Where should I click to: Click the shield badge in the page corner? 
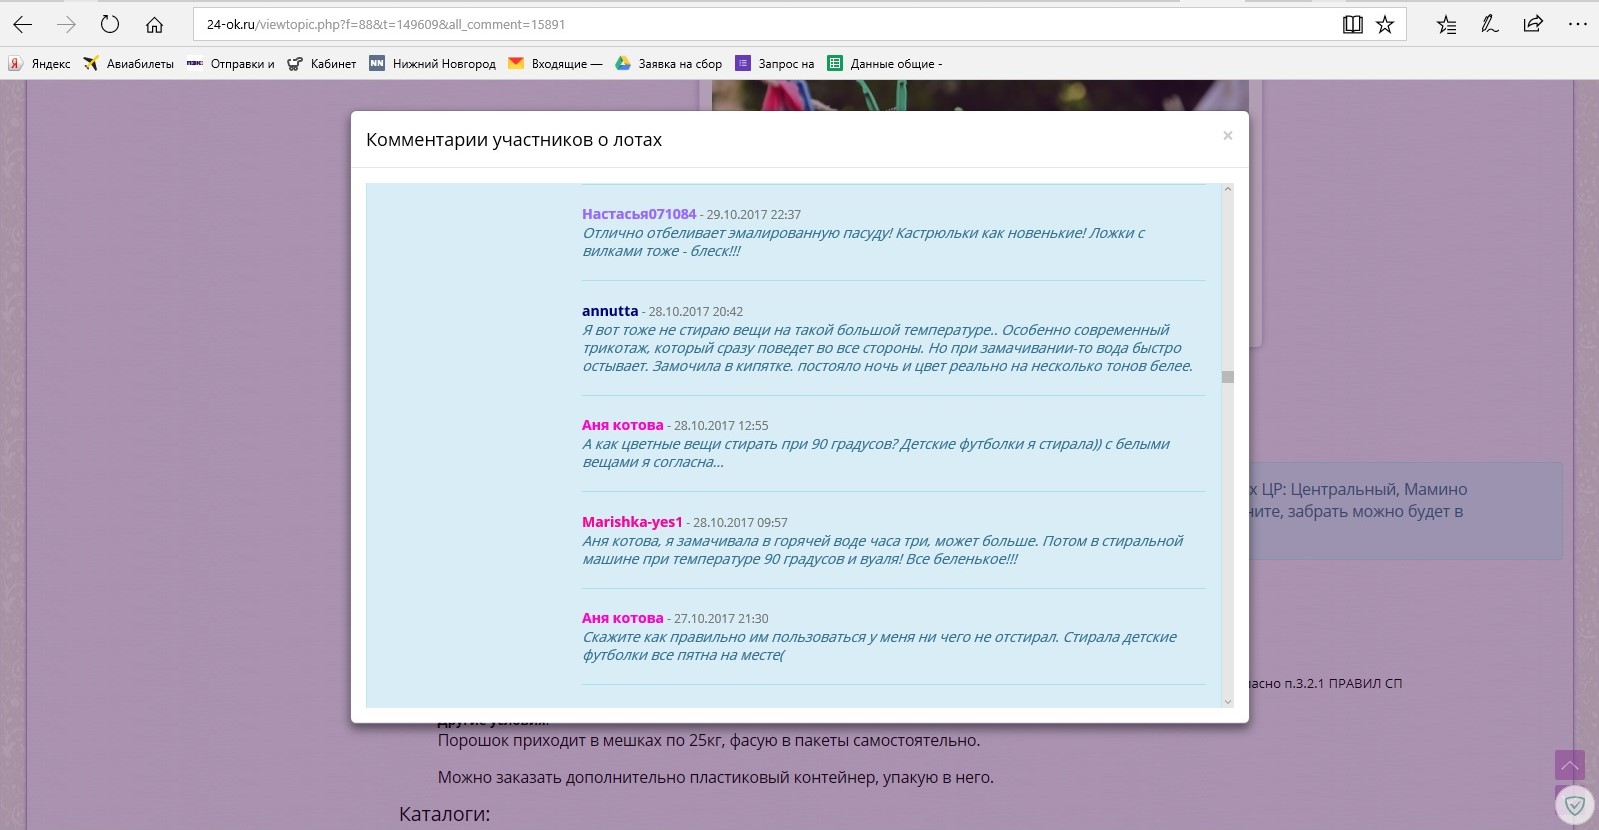point(1575,805)
